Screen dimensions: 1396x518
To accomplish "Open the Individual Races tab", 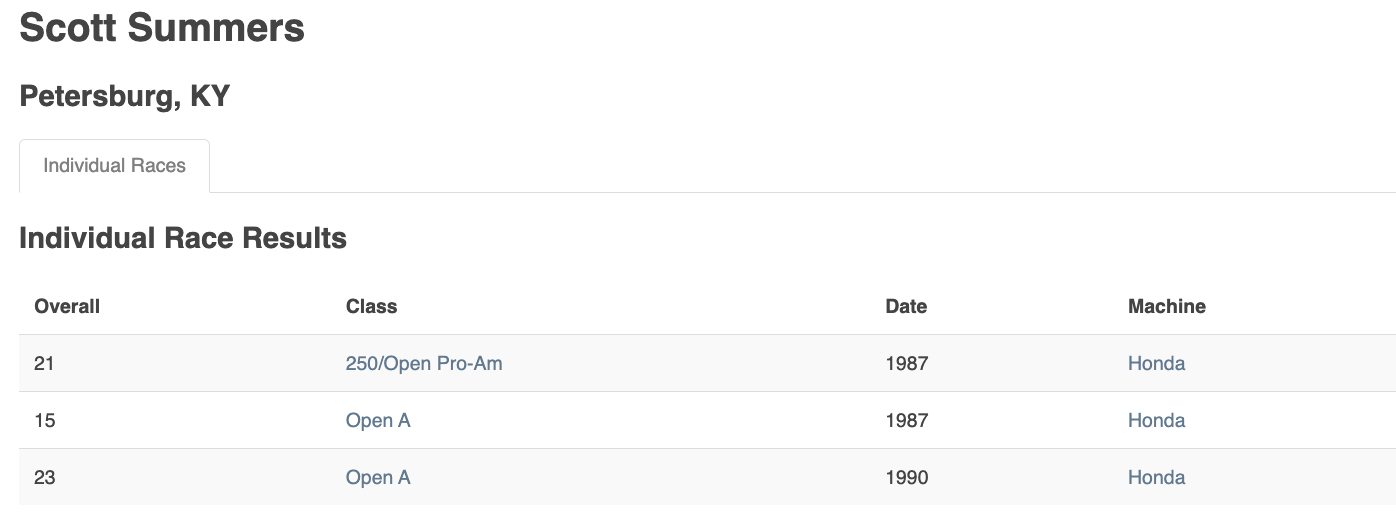I will (114, 166).
